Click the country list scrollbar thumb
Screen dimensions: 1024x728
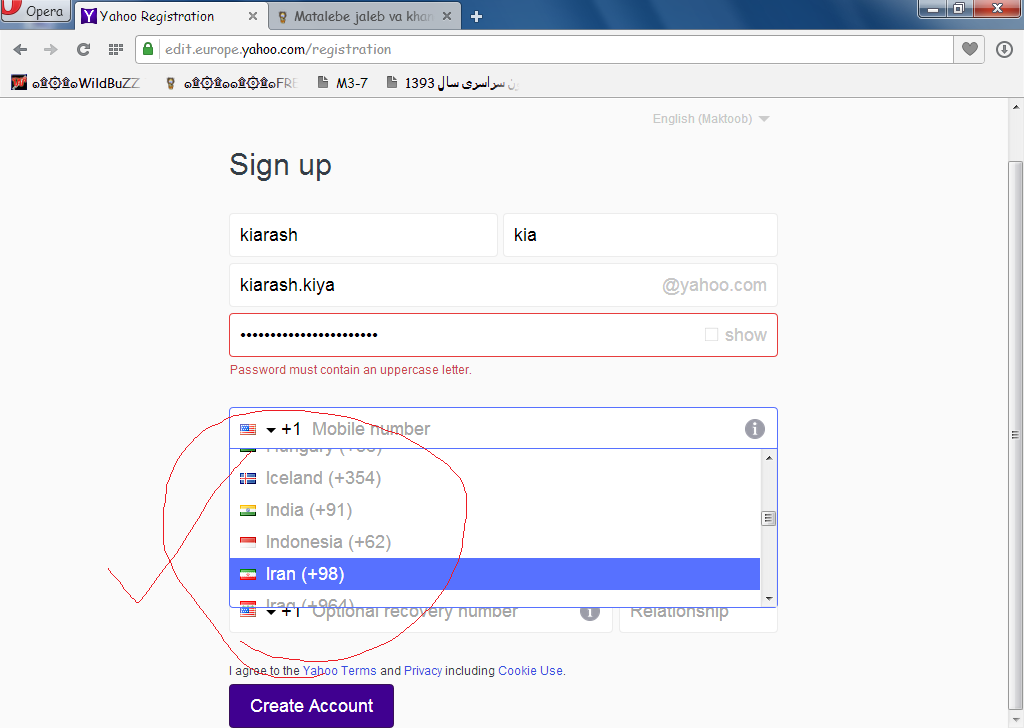(x=769, y=518)
